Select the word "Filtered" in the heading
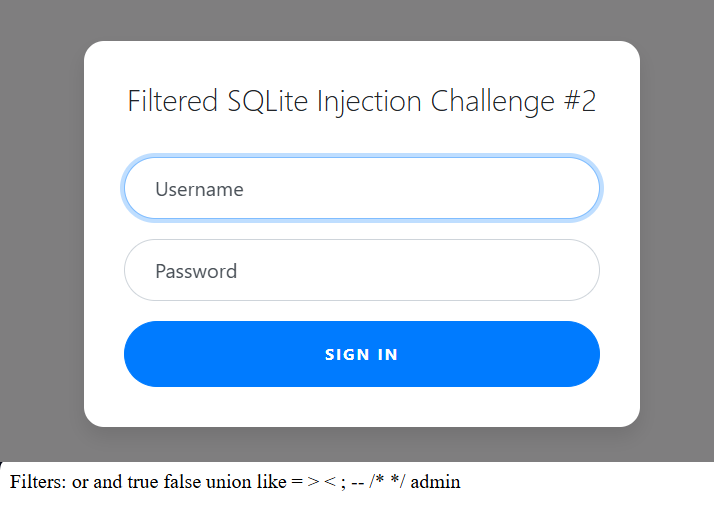Screen dimensions: 714x514 [173, 101]
